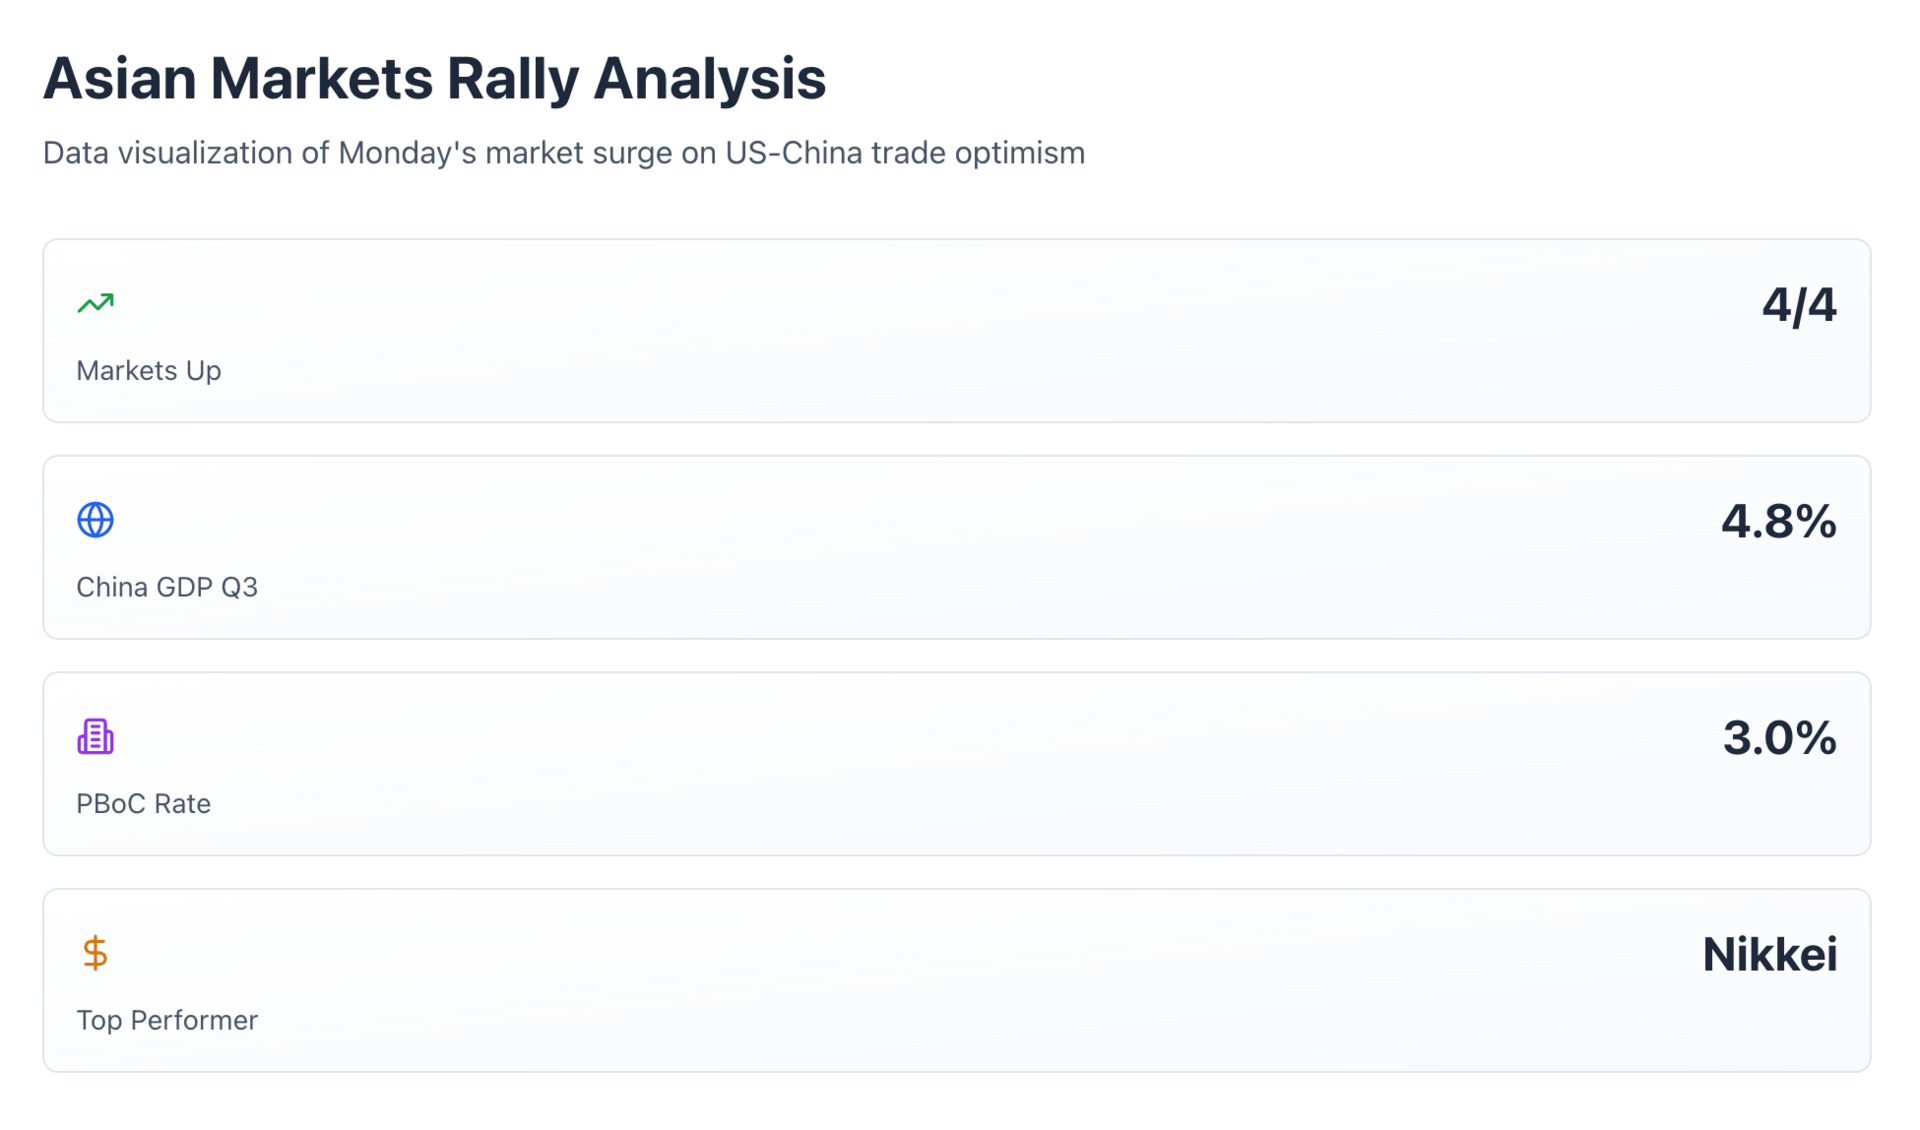Select the Top Performer label
Screen dimensions: 1920x1130
coord(167,1020)
